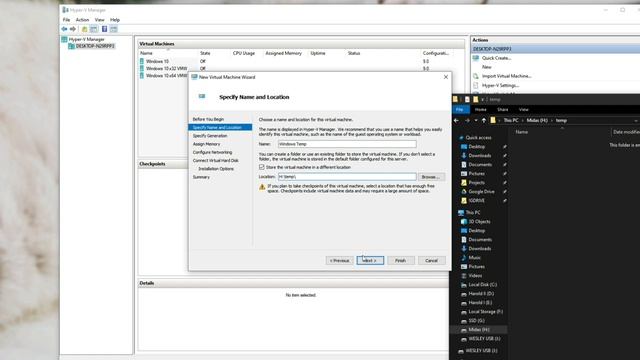This screenshot has width=640, height=360.
Task: Click New in the Actions pane
Action: click(x=487, y=67)
